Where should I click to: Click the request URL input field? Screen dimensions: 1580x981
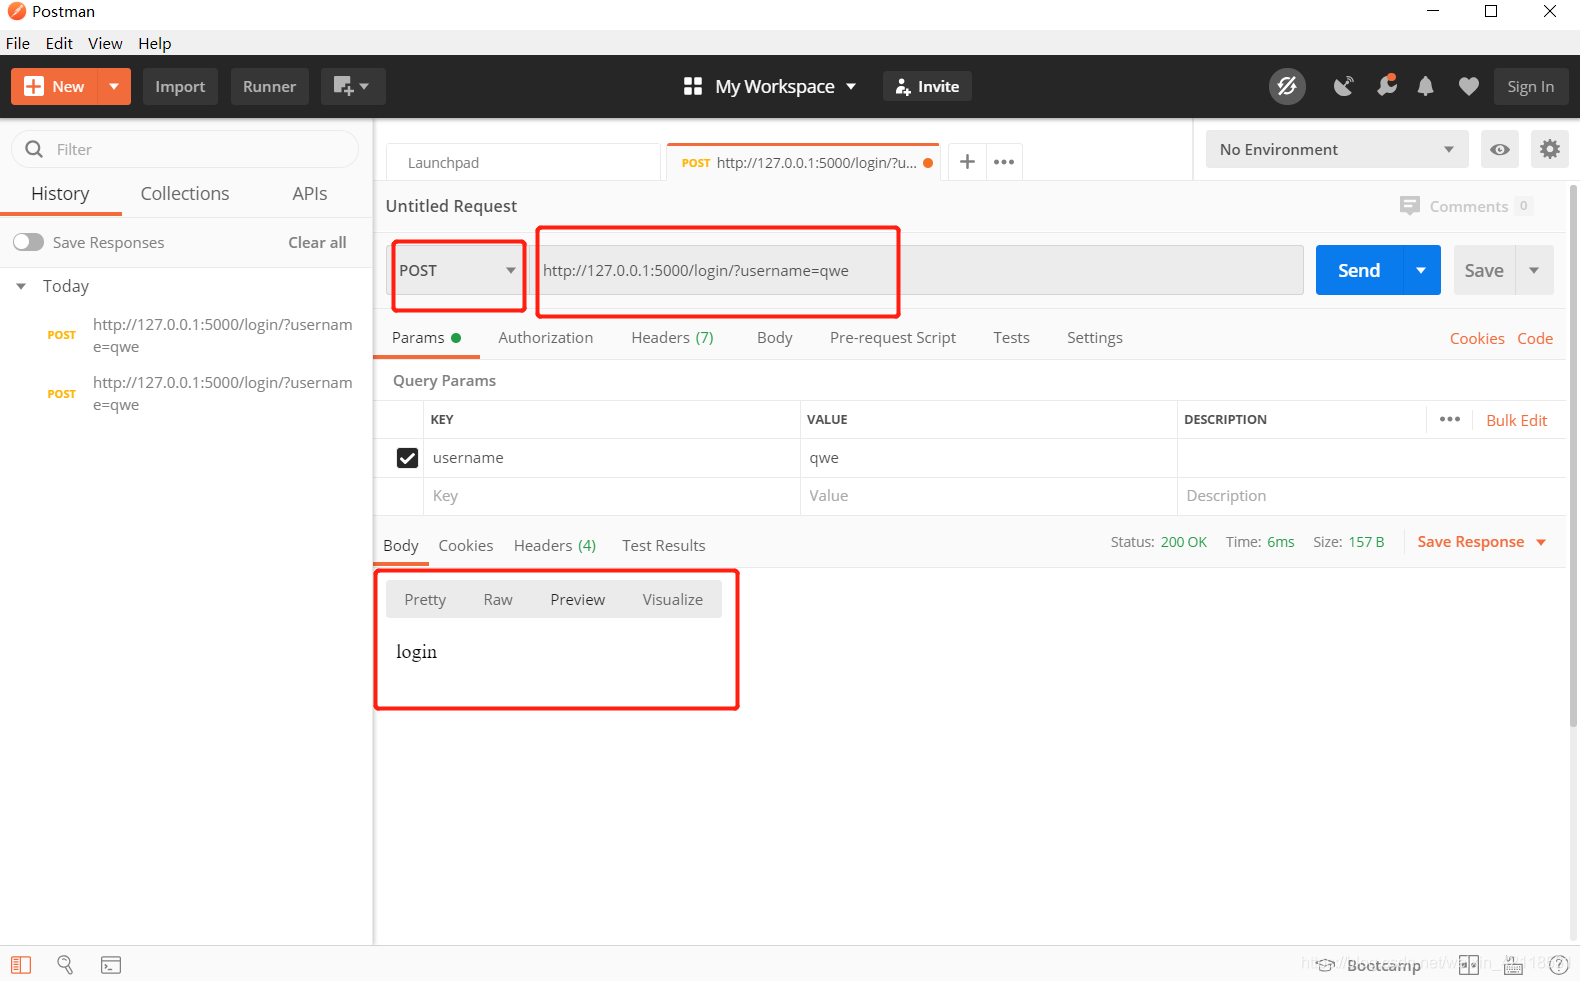tap(915, 270)
